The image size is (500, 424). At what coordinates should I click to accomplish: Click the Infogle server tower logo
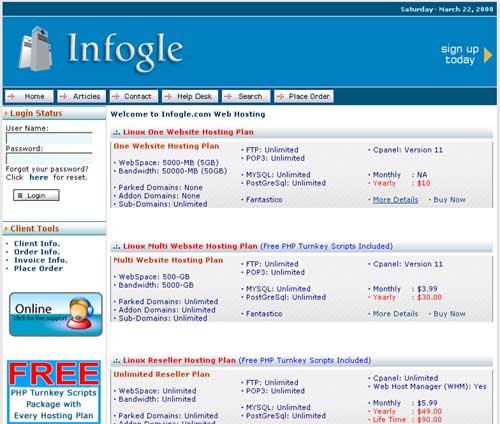click(36, 49)
